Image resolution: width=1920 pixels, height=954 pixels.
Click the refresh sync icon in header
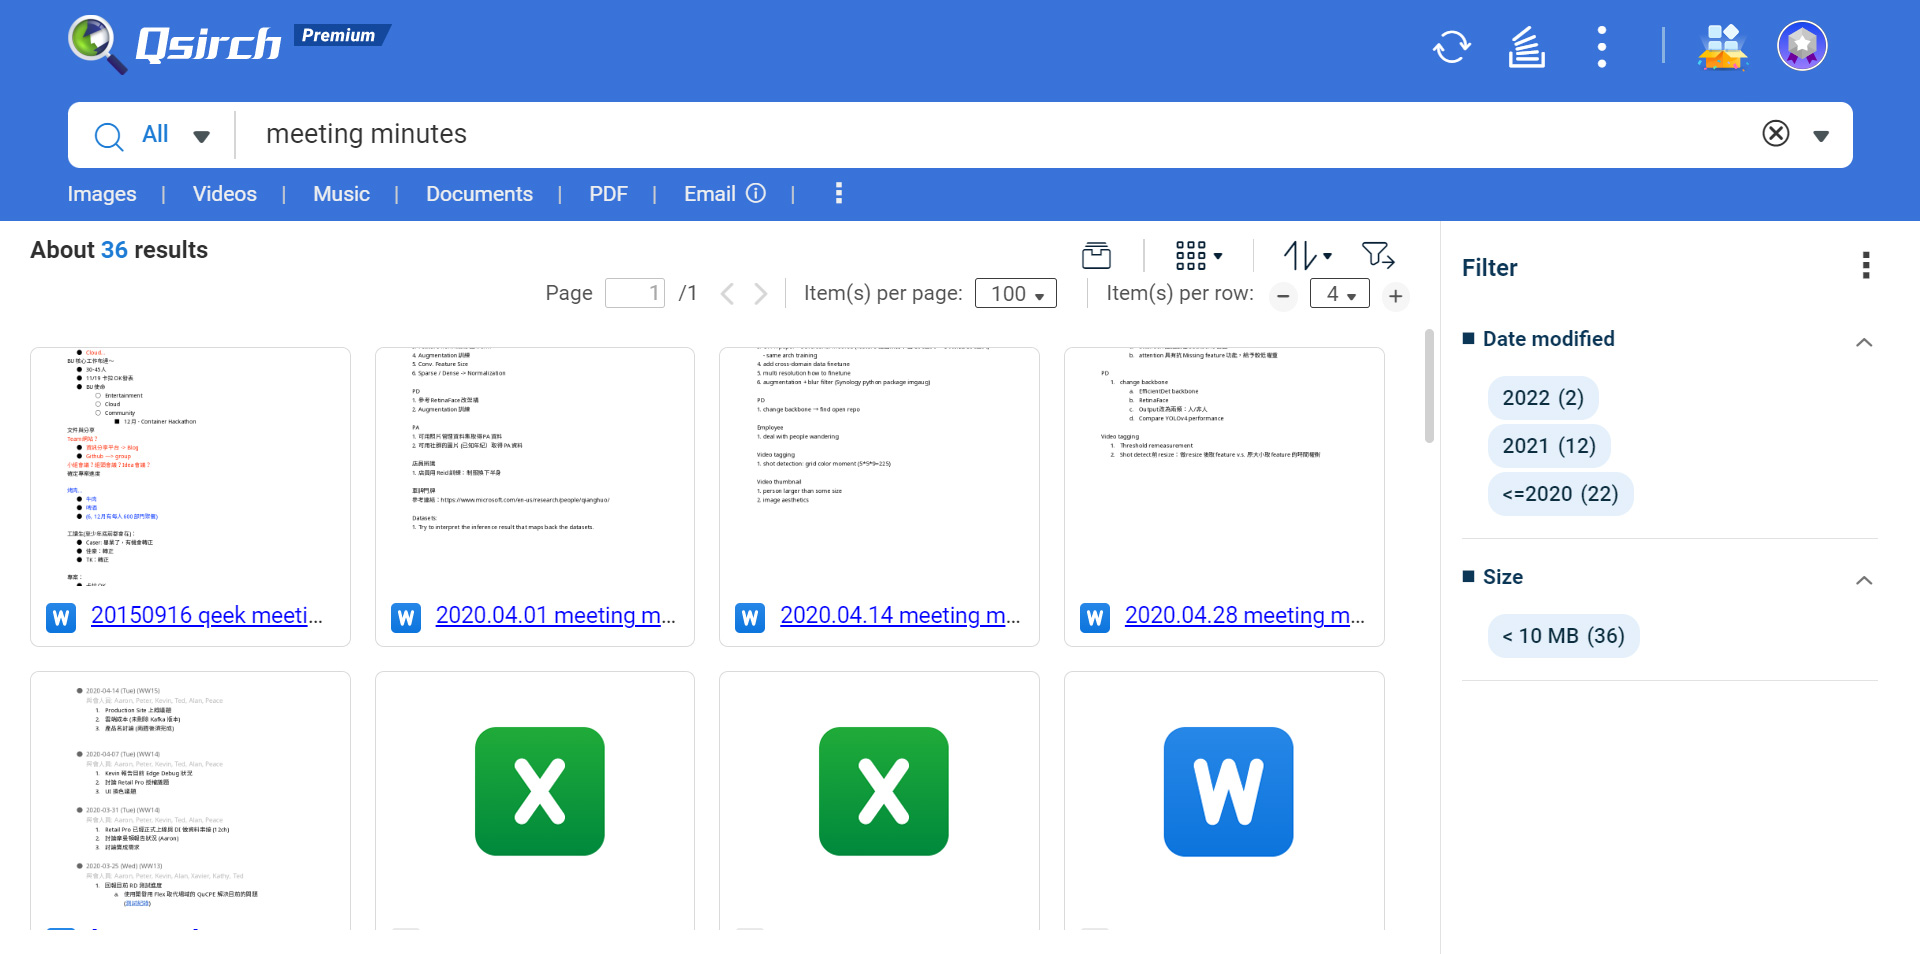(x=1451, y=47)
